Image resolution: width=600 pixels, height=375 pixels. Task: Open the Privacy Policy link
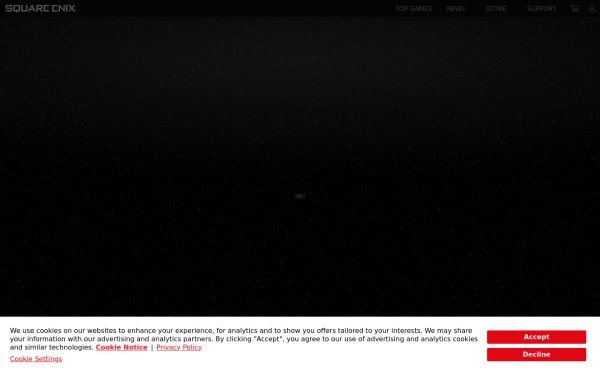coord(179,347)
